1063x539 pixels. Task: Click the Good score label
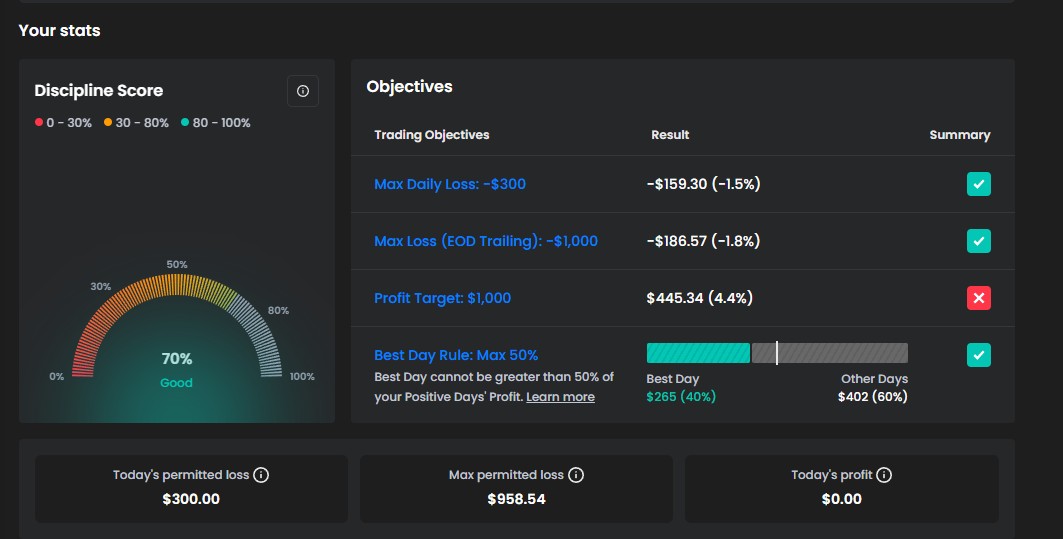tap(176, 382)
